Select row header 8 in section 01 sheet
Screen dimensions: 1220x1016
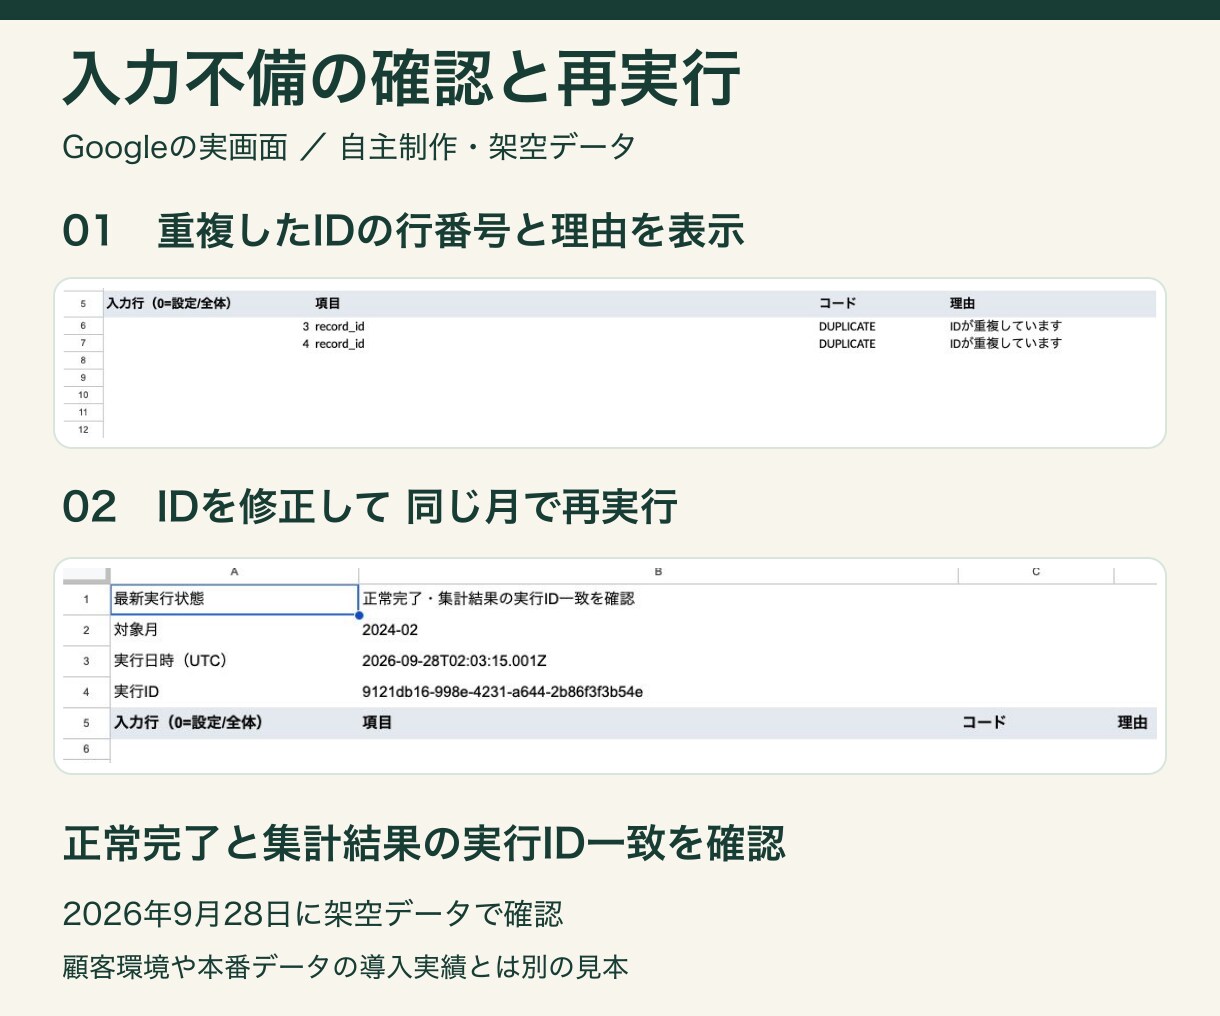point(83,360)
